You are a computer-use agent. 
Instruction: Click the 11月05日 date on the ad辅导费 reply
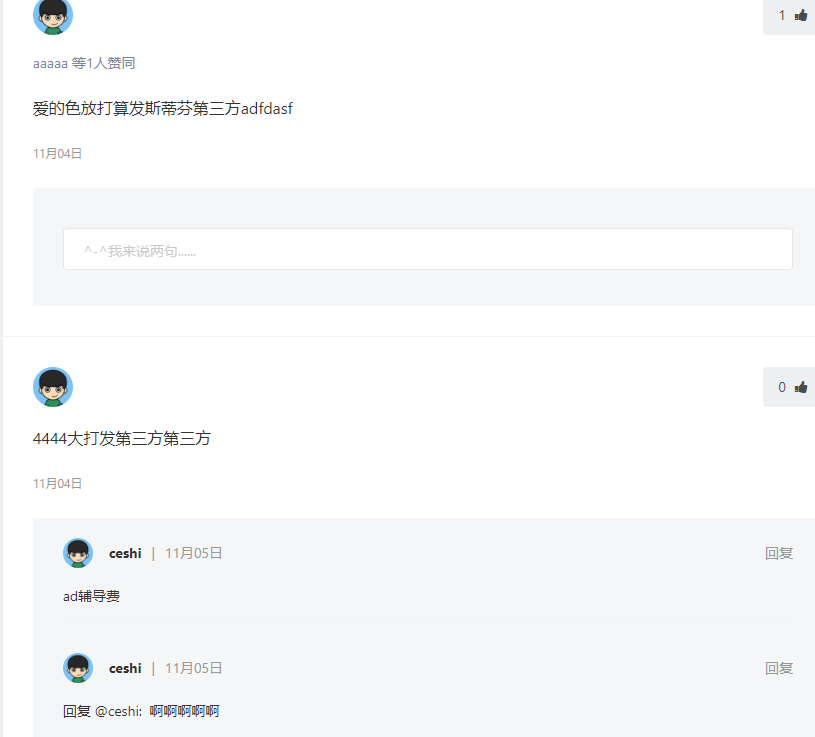point(193,554)
